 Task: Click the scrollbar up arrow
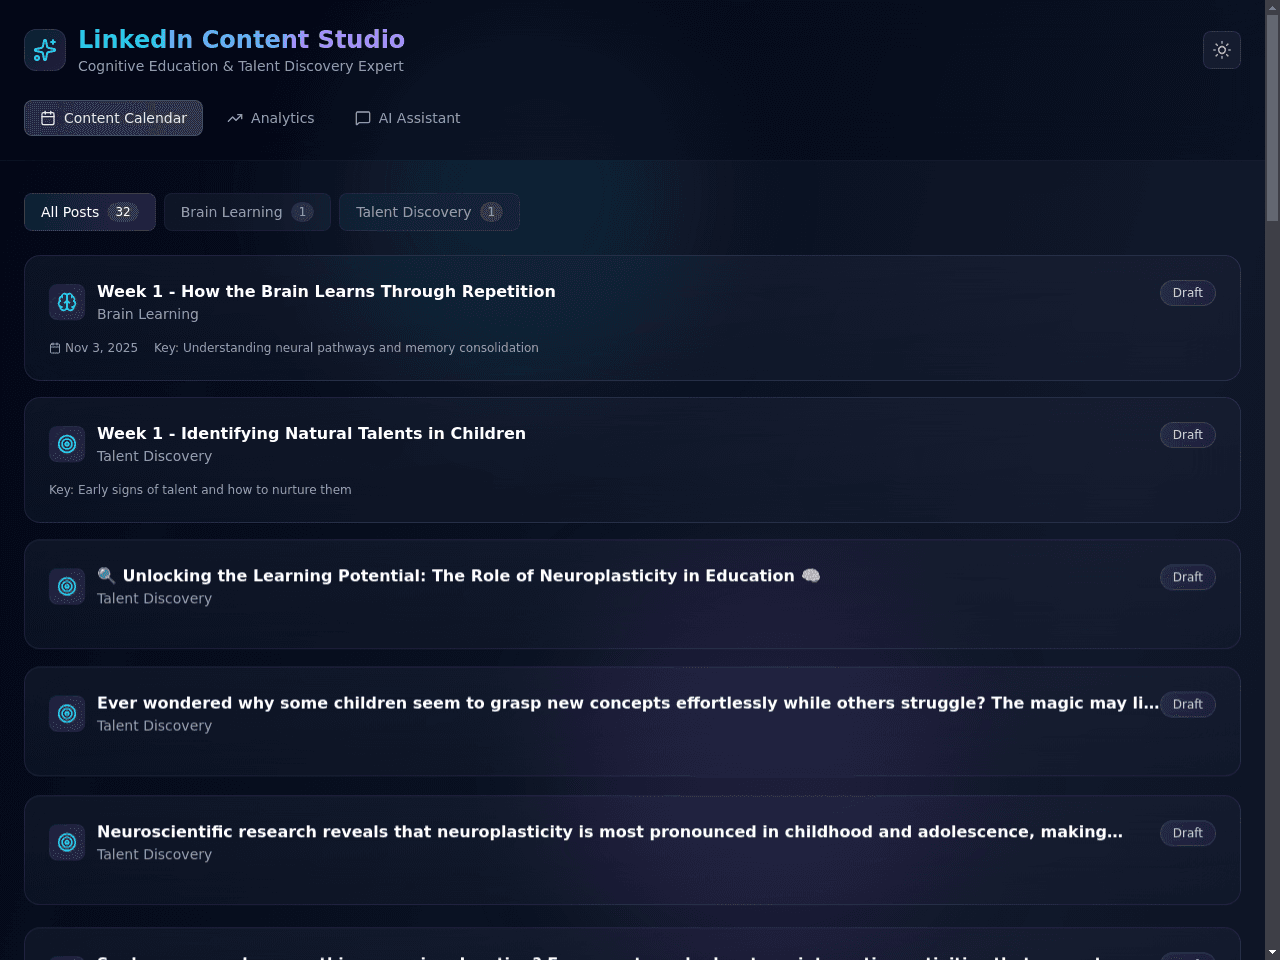tap(1272, 7)
